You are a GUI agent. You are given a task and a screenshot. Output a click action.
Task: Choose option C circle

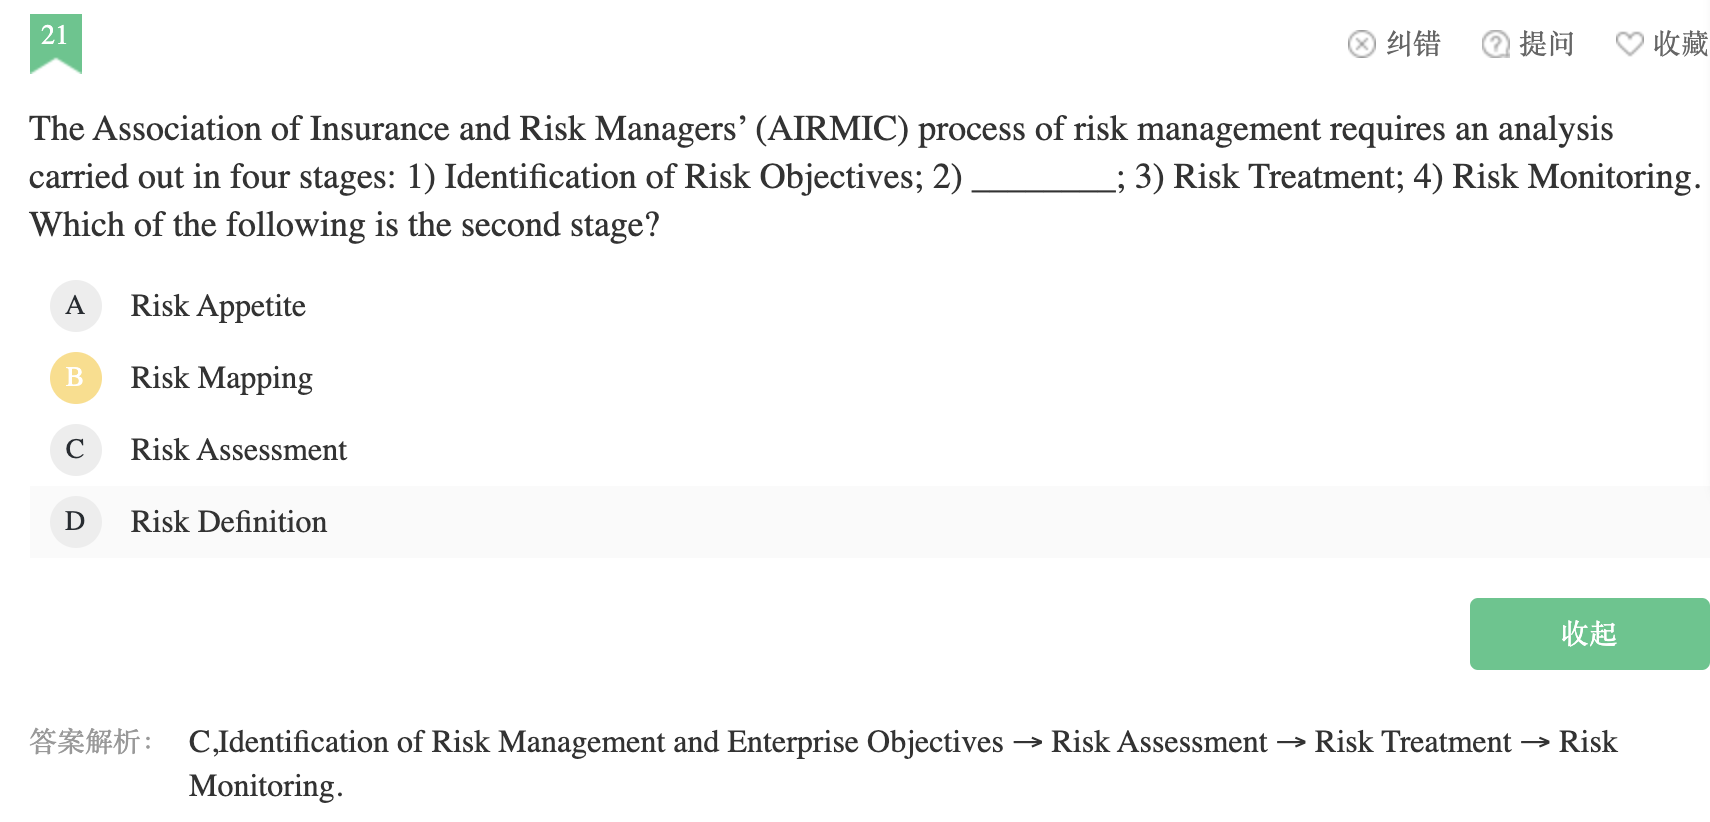tap(75, 450)
